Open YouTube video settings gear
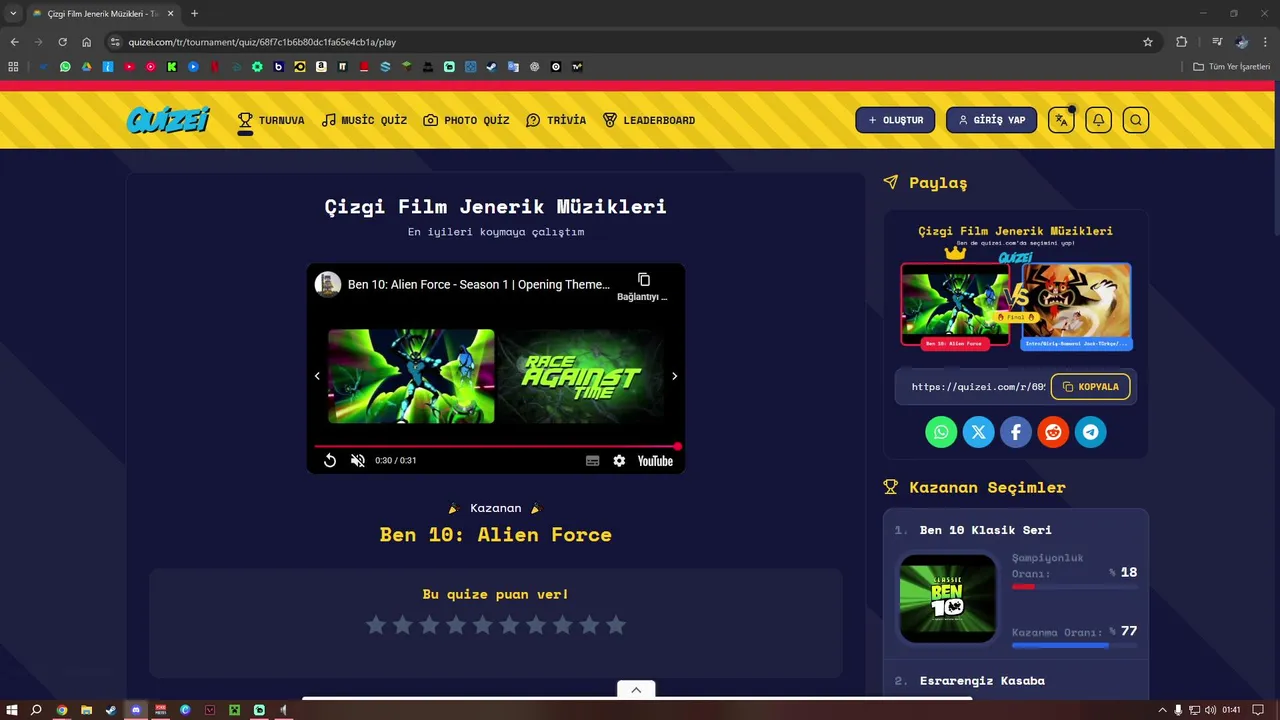The height and width of the screenshot is (720, 1280). (619, 461)
